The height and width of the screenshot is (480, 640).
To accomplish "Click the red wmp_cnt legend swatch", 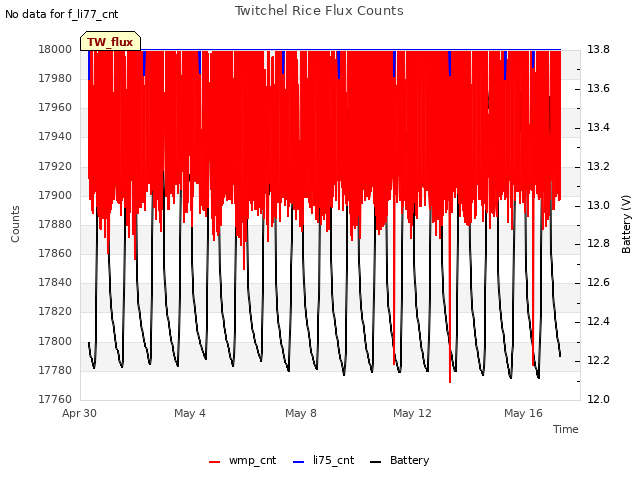I will [x=214, y=462].
